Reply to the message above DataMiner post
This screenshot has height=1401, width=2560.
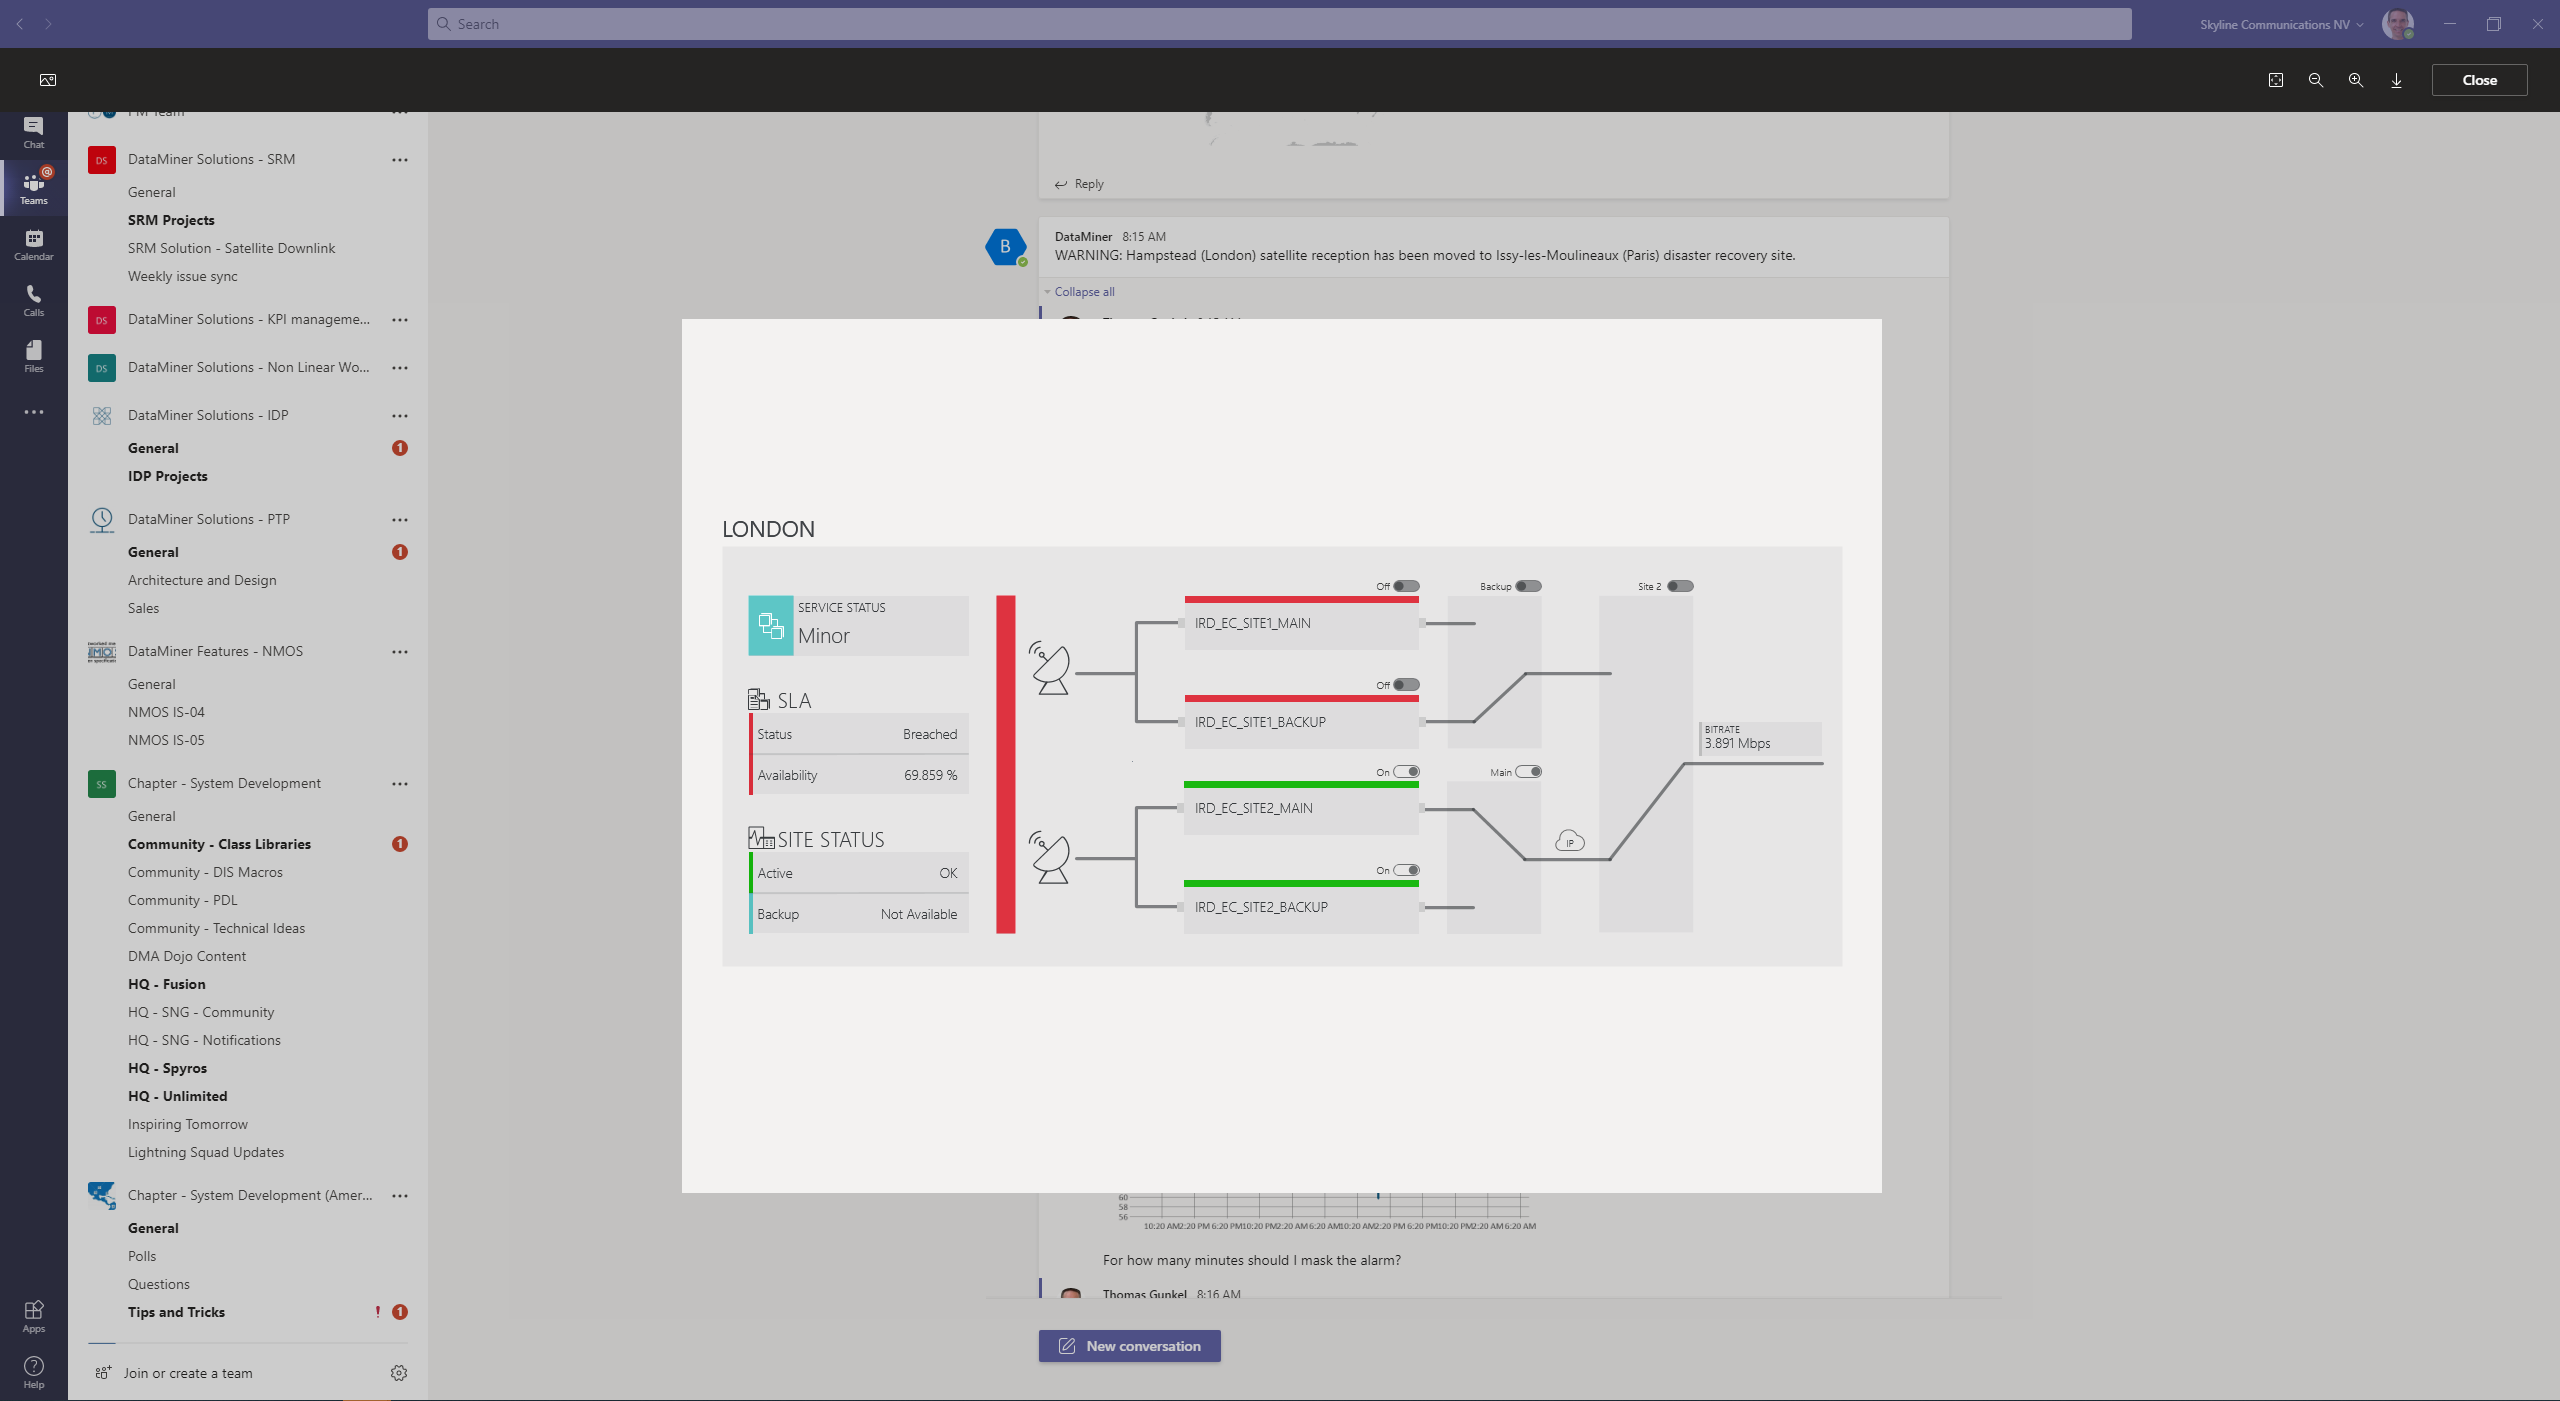(1079, 184)
